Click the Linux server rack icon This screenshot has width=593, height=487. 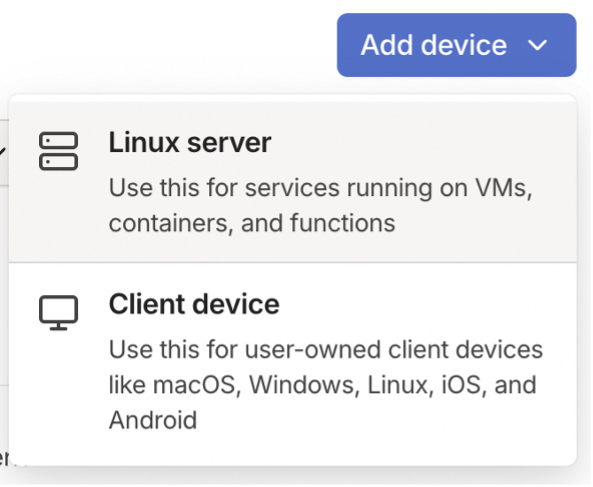[58, 151]
